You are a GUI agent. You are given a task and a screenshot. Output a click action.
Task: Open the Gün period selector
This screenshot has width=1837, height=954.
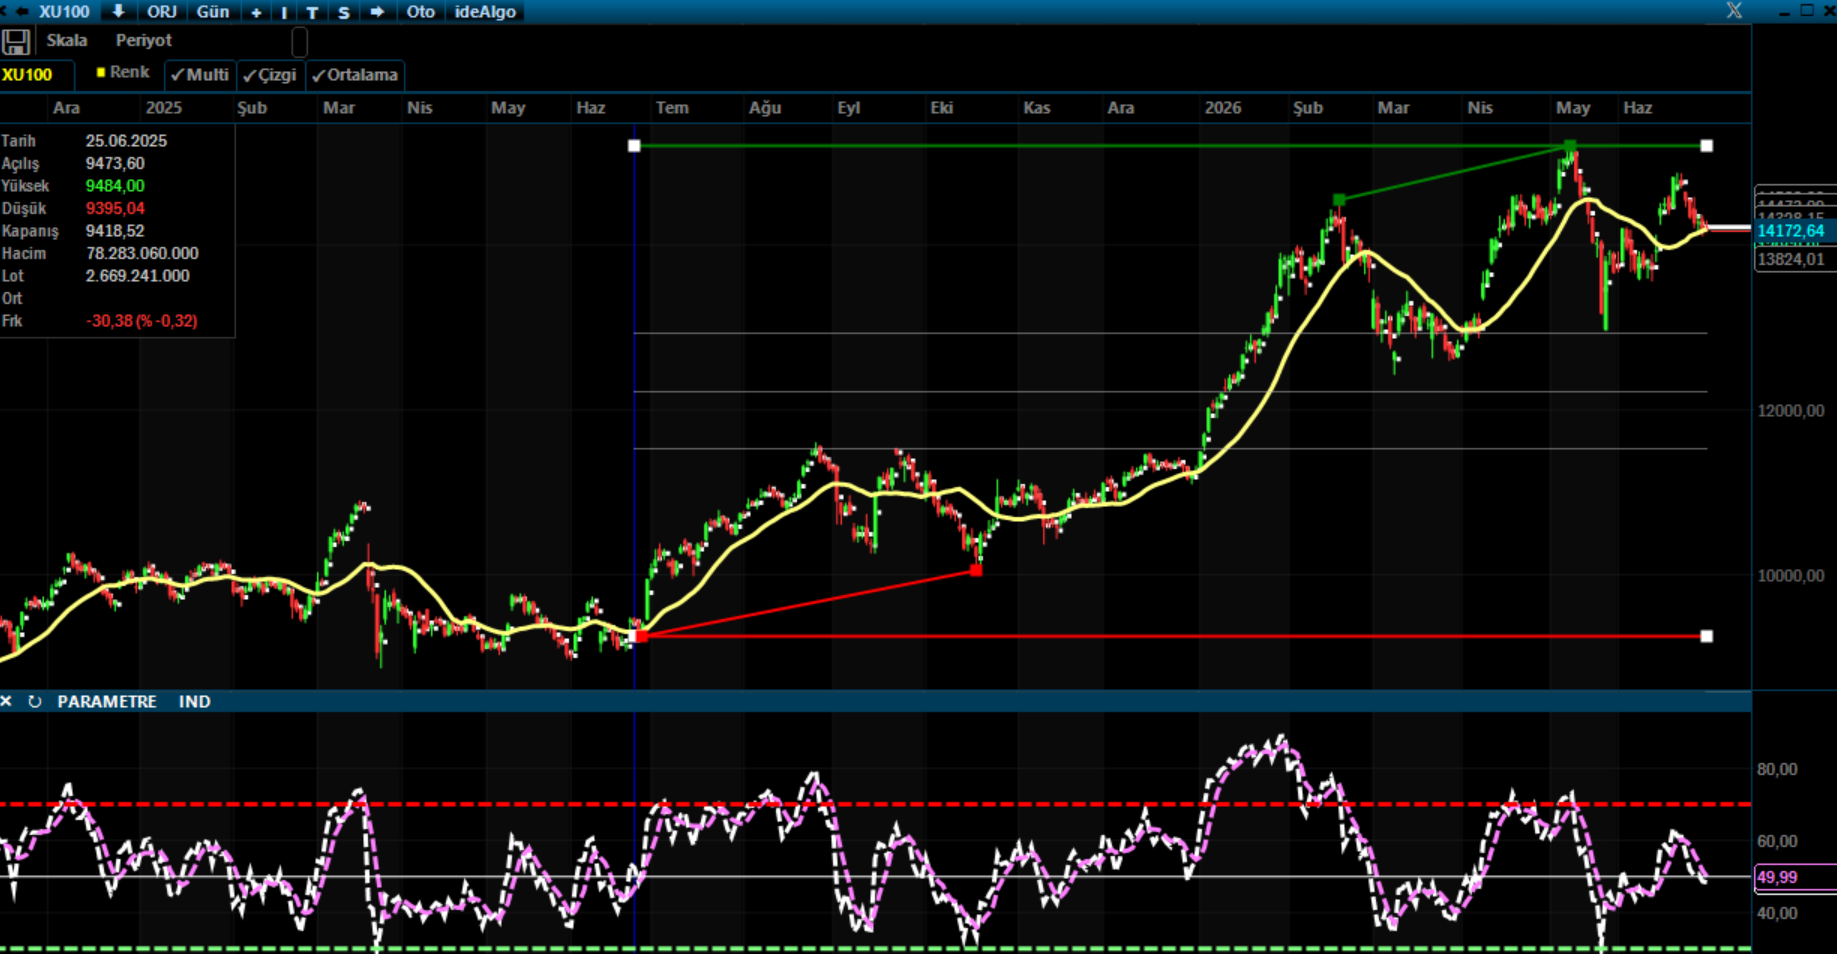(x=213, y=11)
